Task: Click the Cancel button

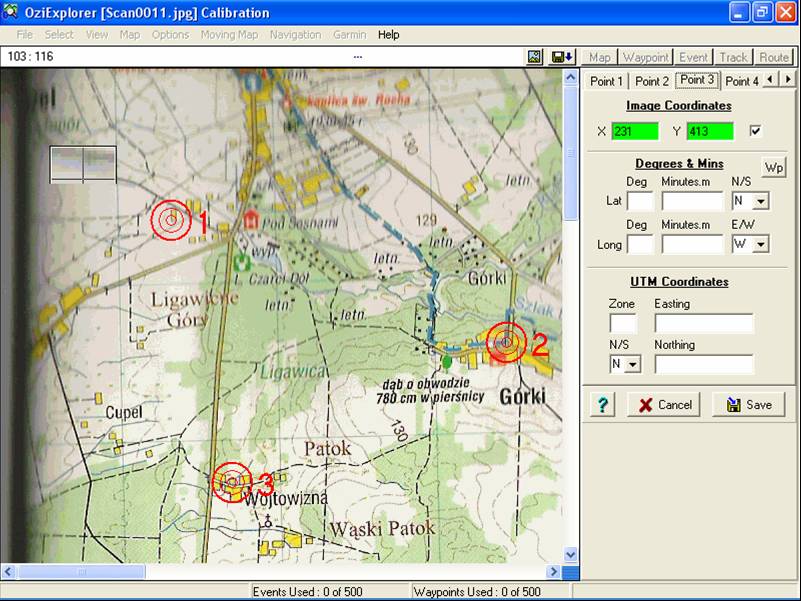Action: [664, 405]
